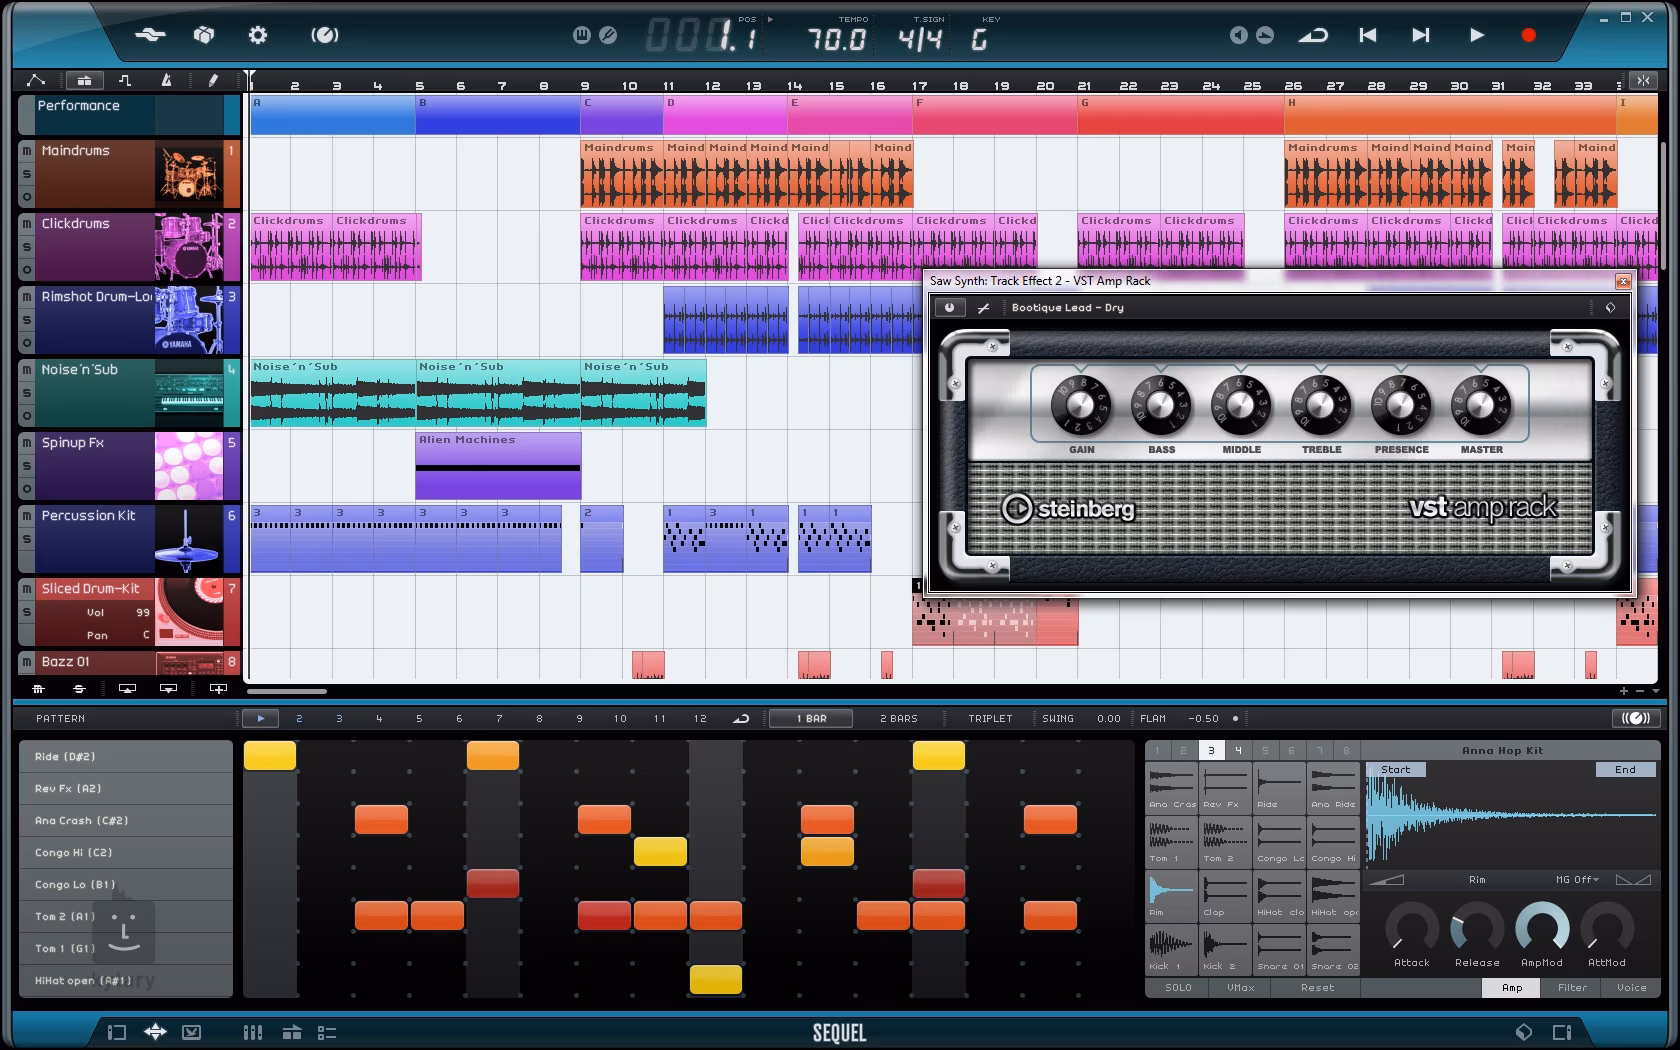Click the Rim drum pad

(1171, 893)
